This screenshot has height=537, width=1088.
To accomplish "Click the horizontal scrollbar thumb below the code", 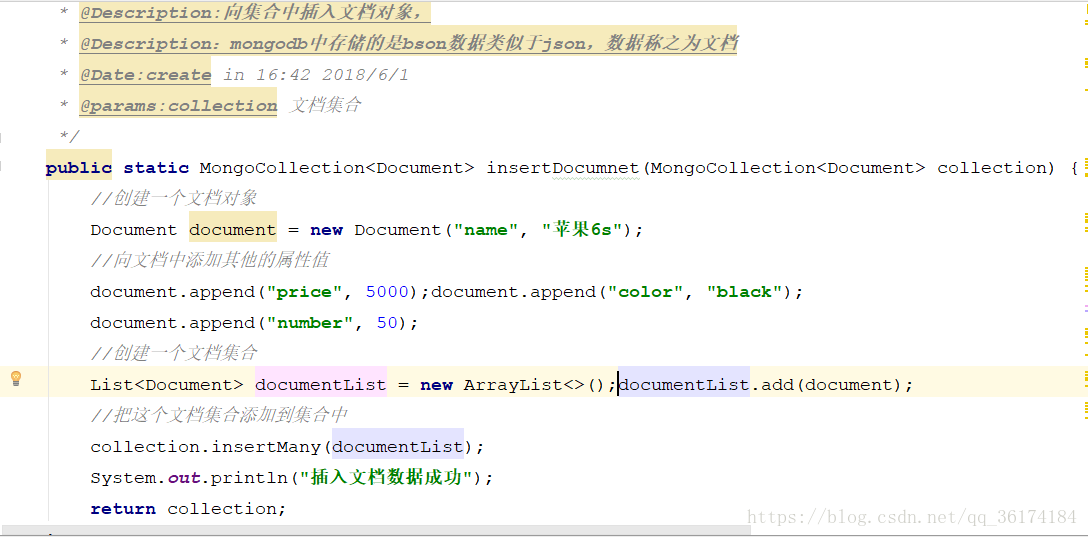I will click(x=375, y=530).
